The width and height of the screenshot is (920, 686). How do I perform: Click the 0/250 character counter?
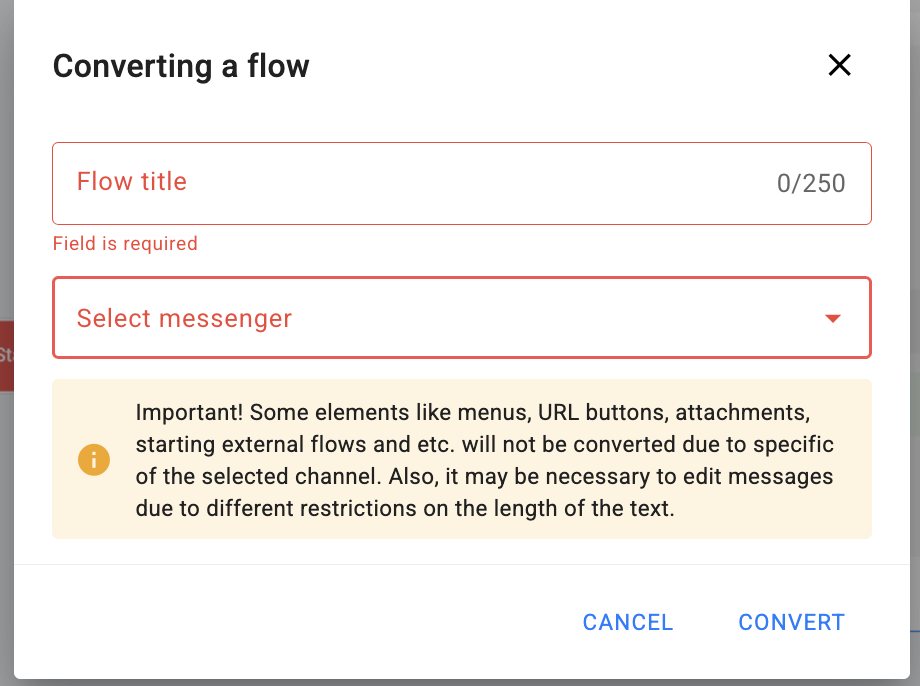coord(810,184)
